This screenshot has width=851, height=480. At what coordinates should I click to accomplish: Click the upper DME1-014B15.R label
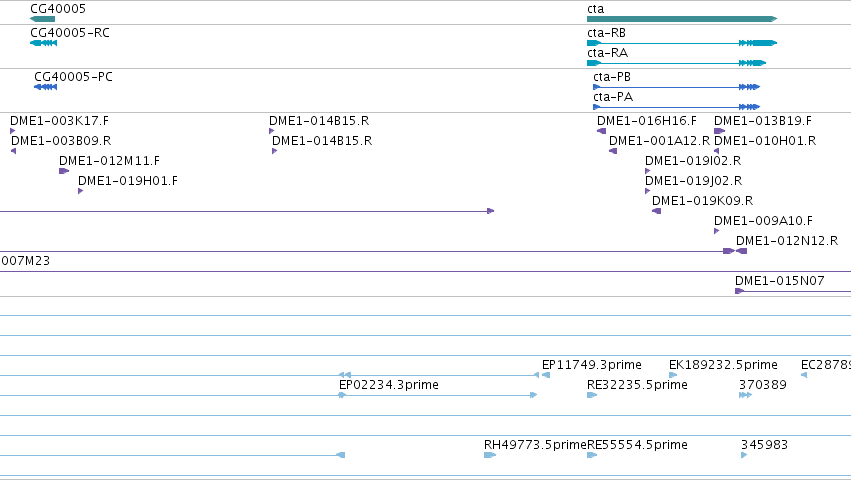[x=319, y=121]
